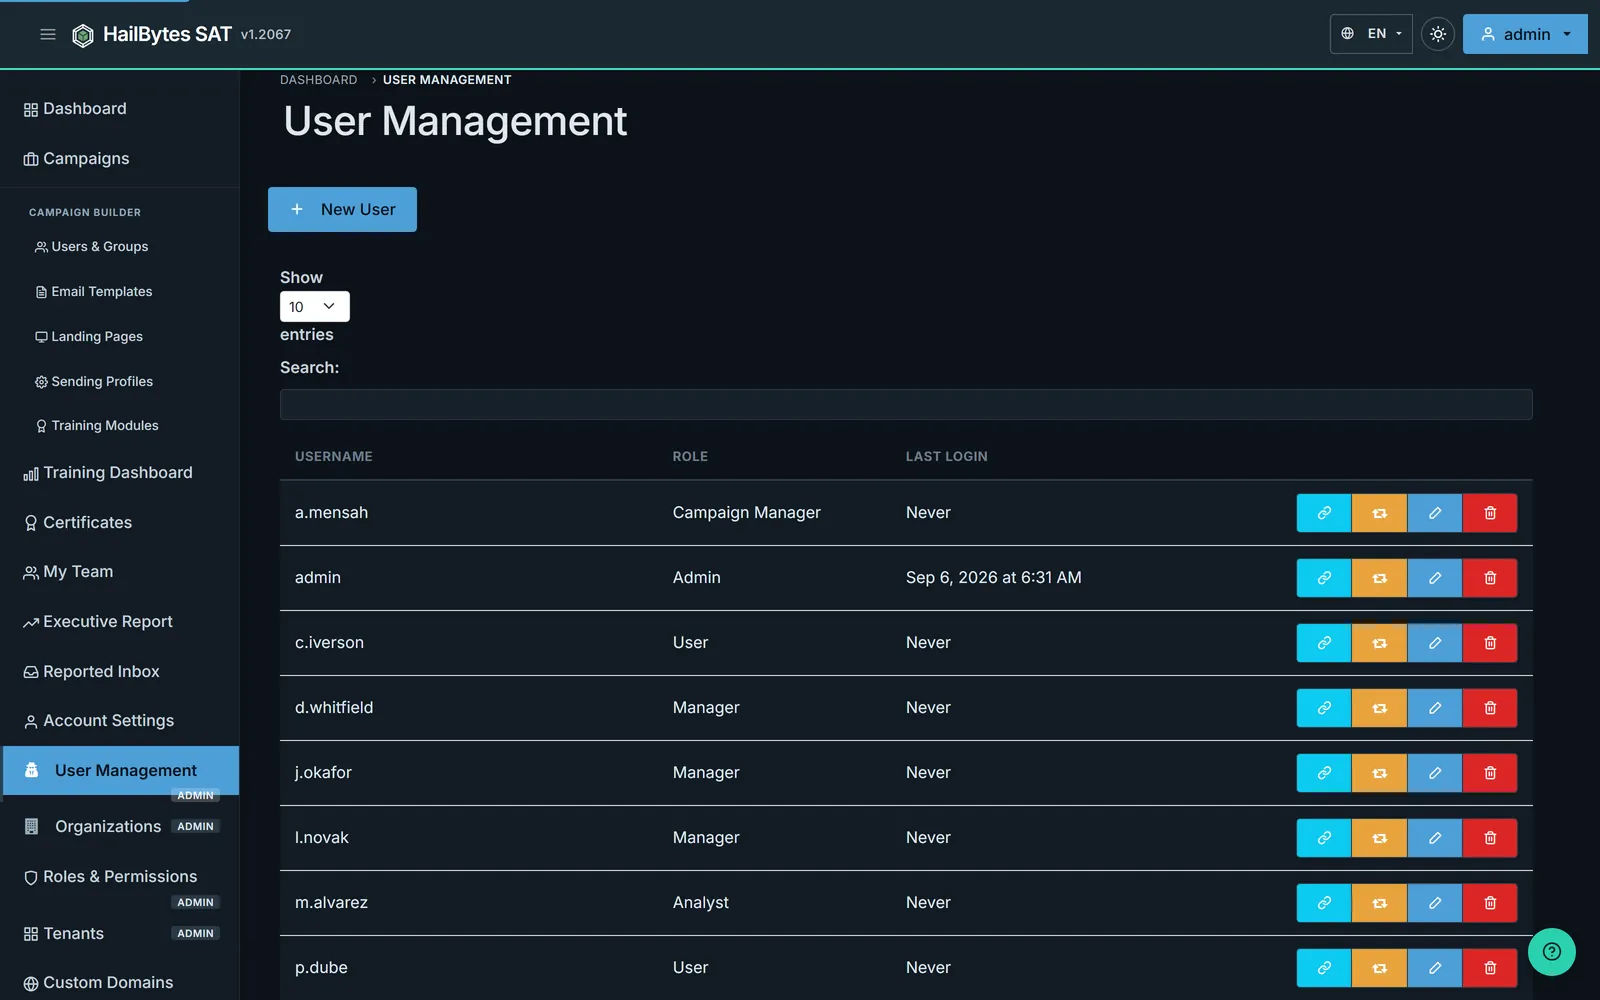Click the HailBytes SAT logo
Image resolution: width=1600 pixels, height=1000 pixels.
152,34
